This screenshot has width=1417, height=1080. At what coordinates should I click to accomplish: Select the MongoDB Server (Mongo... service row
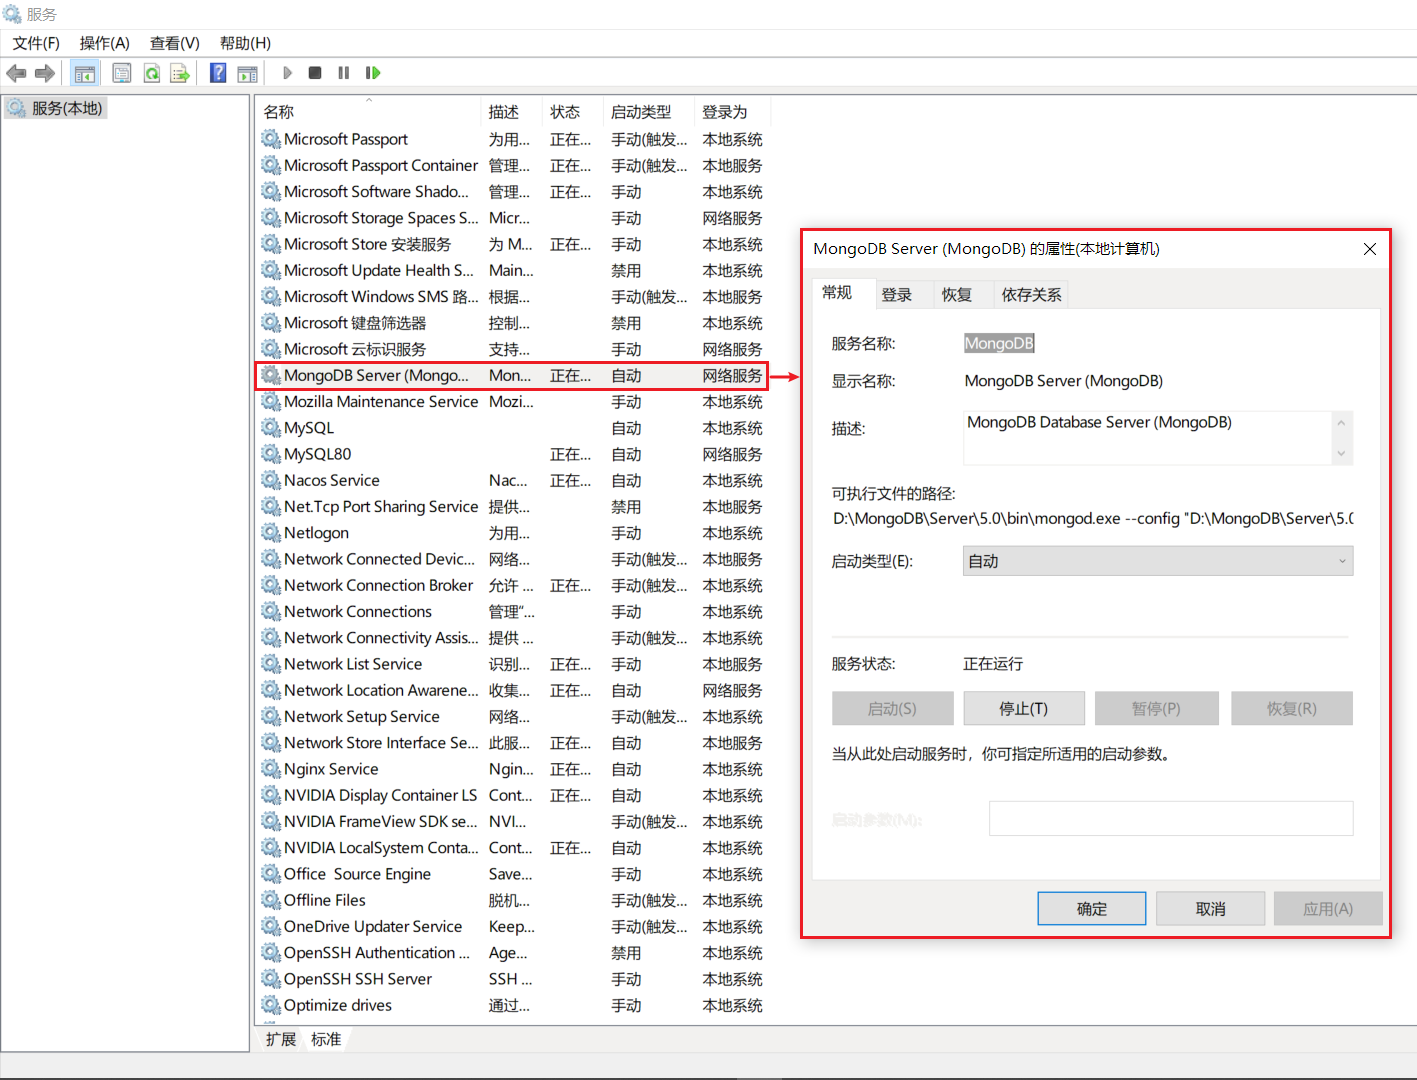tap(512, 375)
